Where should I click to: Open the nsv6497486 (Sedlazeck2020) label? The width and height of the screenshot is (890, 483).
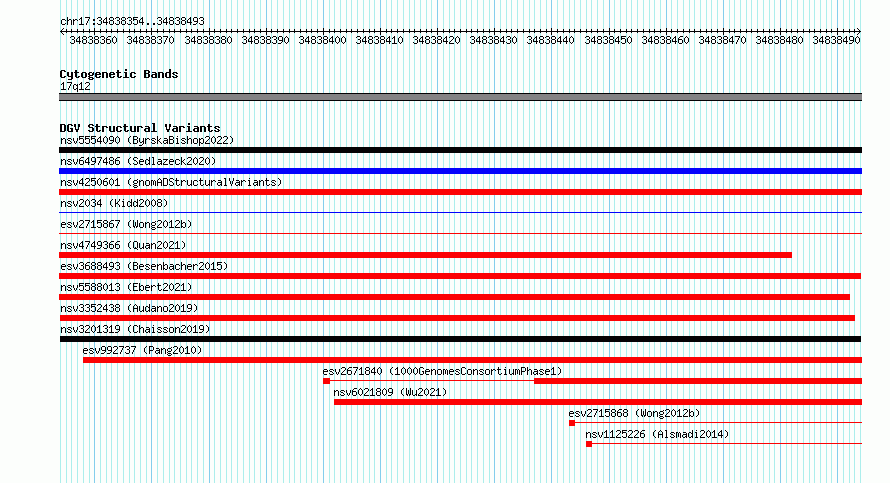pyautogui.click(x=138, y=161)
